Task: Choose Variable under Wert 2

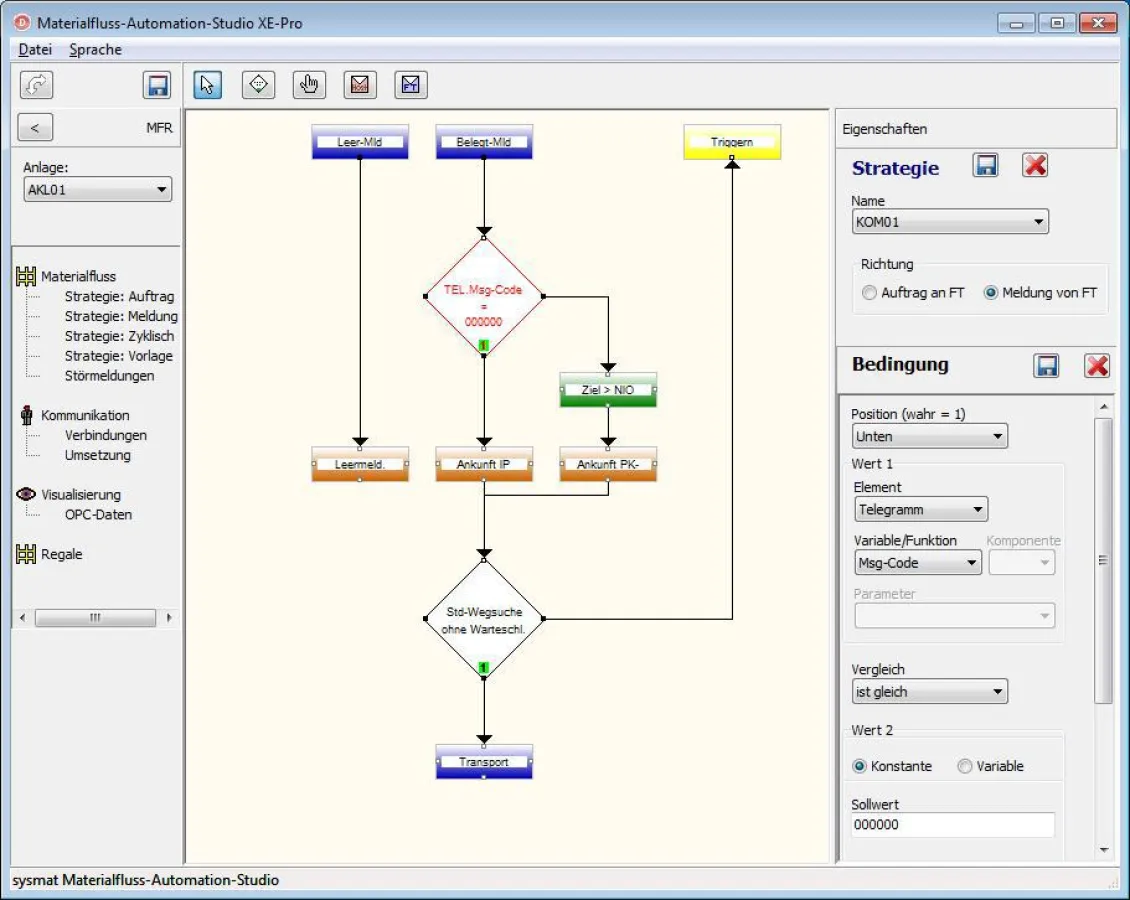Action: click(x=964, y=766)
